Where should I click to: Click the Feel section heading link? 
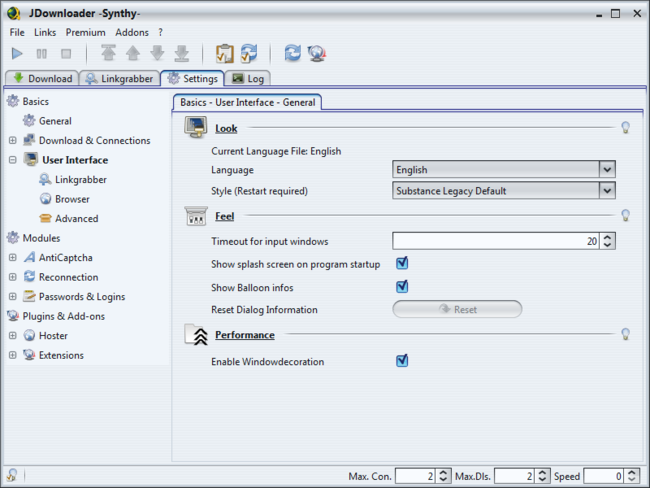tap(225, 216)
